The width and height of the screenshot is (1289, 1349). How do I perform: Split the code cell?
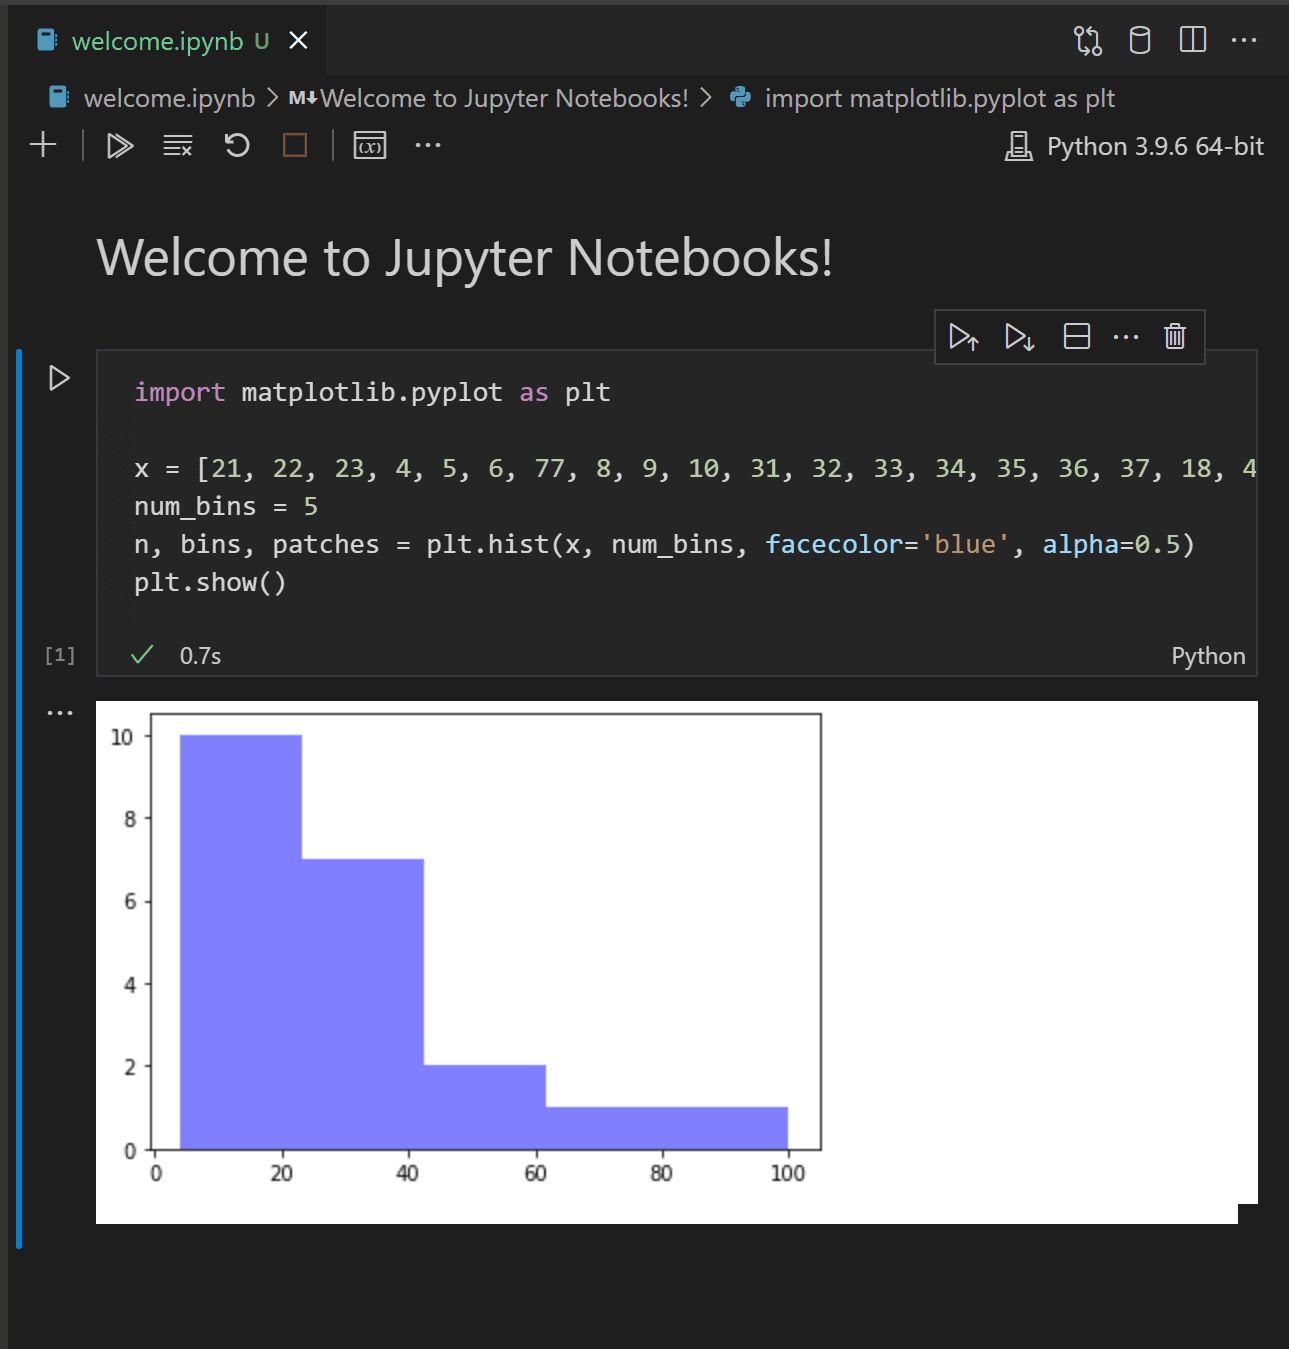pos(1076,337)
